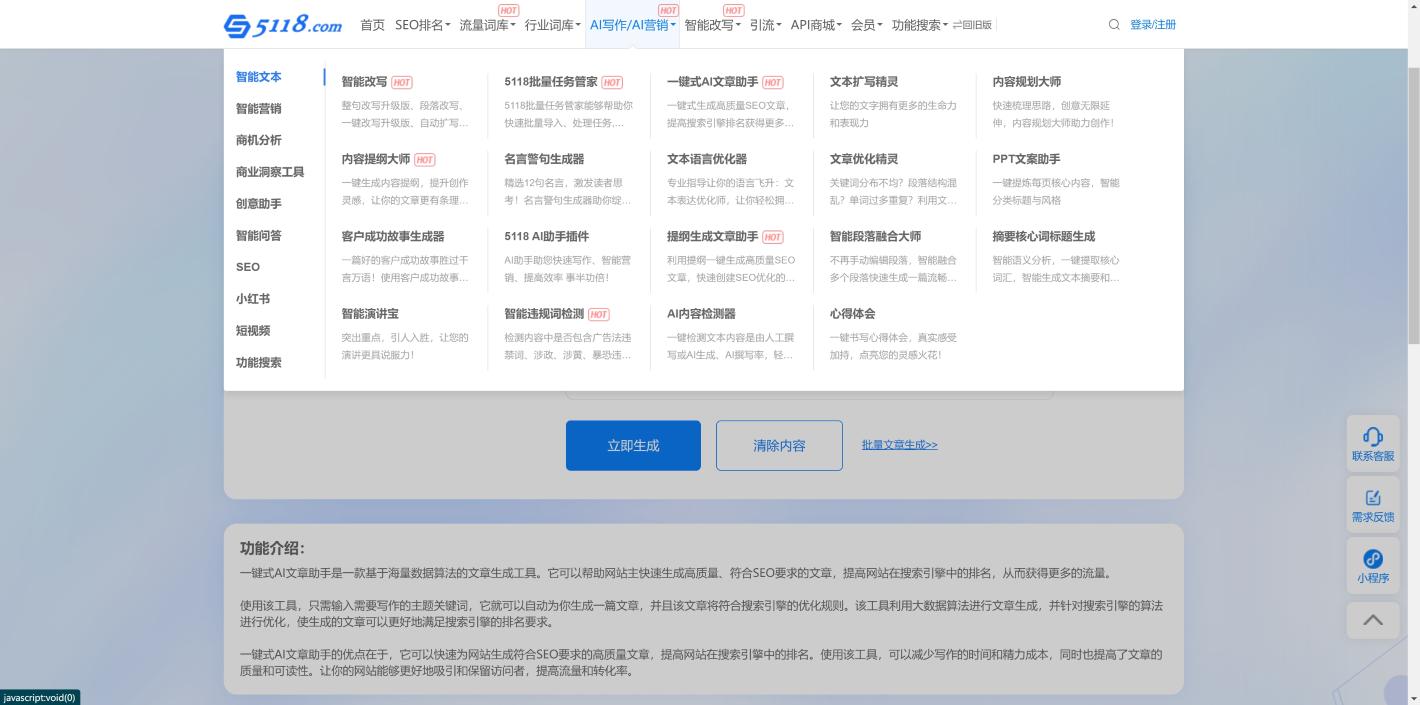
Task: Expand the SEO排名 dropdown
Action: pos(423,25)
